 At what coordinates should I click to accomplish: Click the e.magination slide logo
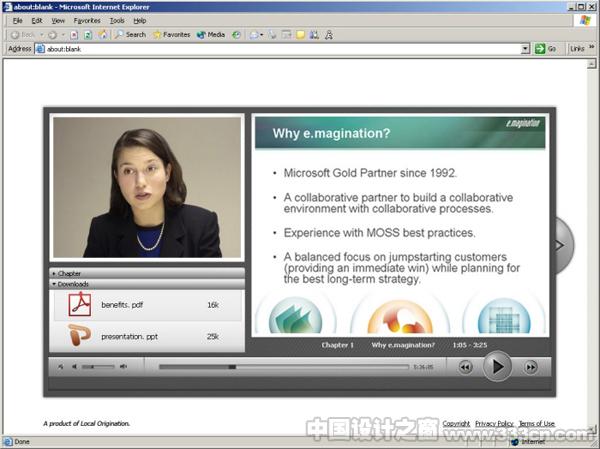point(523,123)
